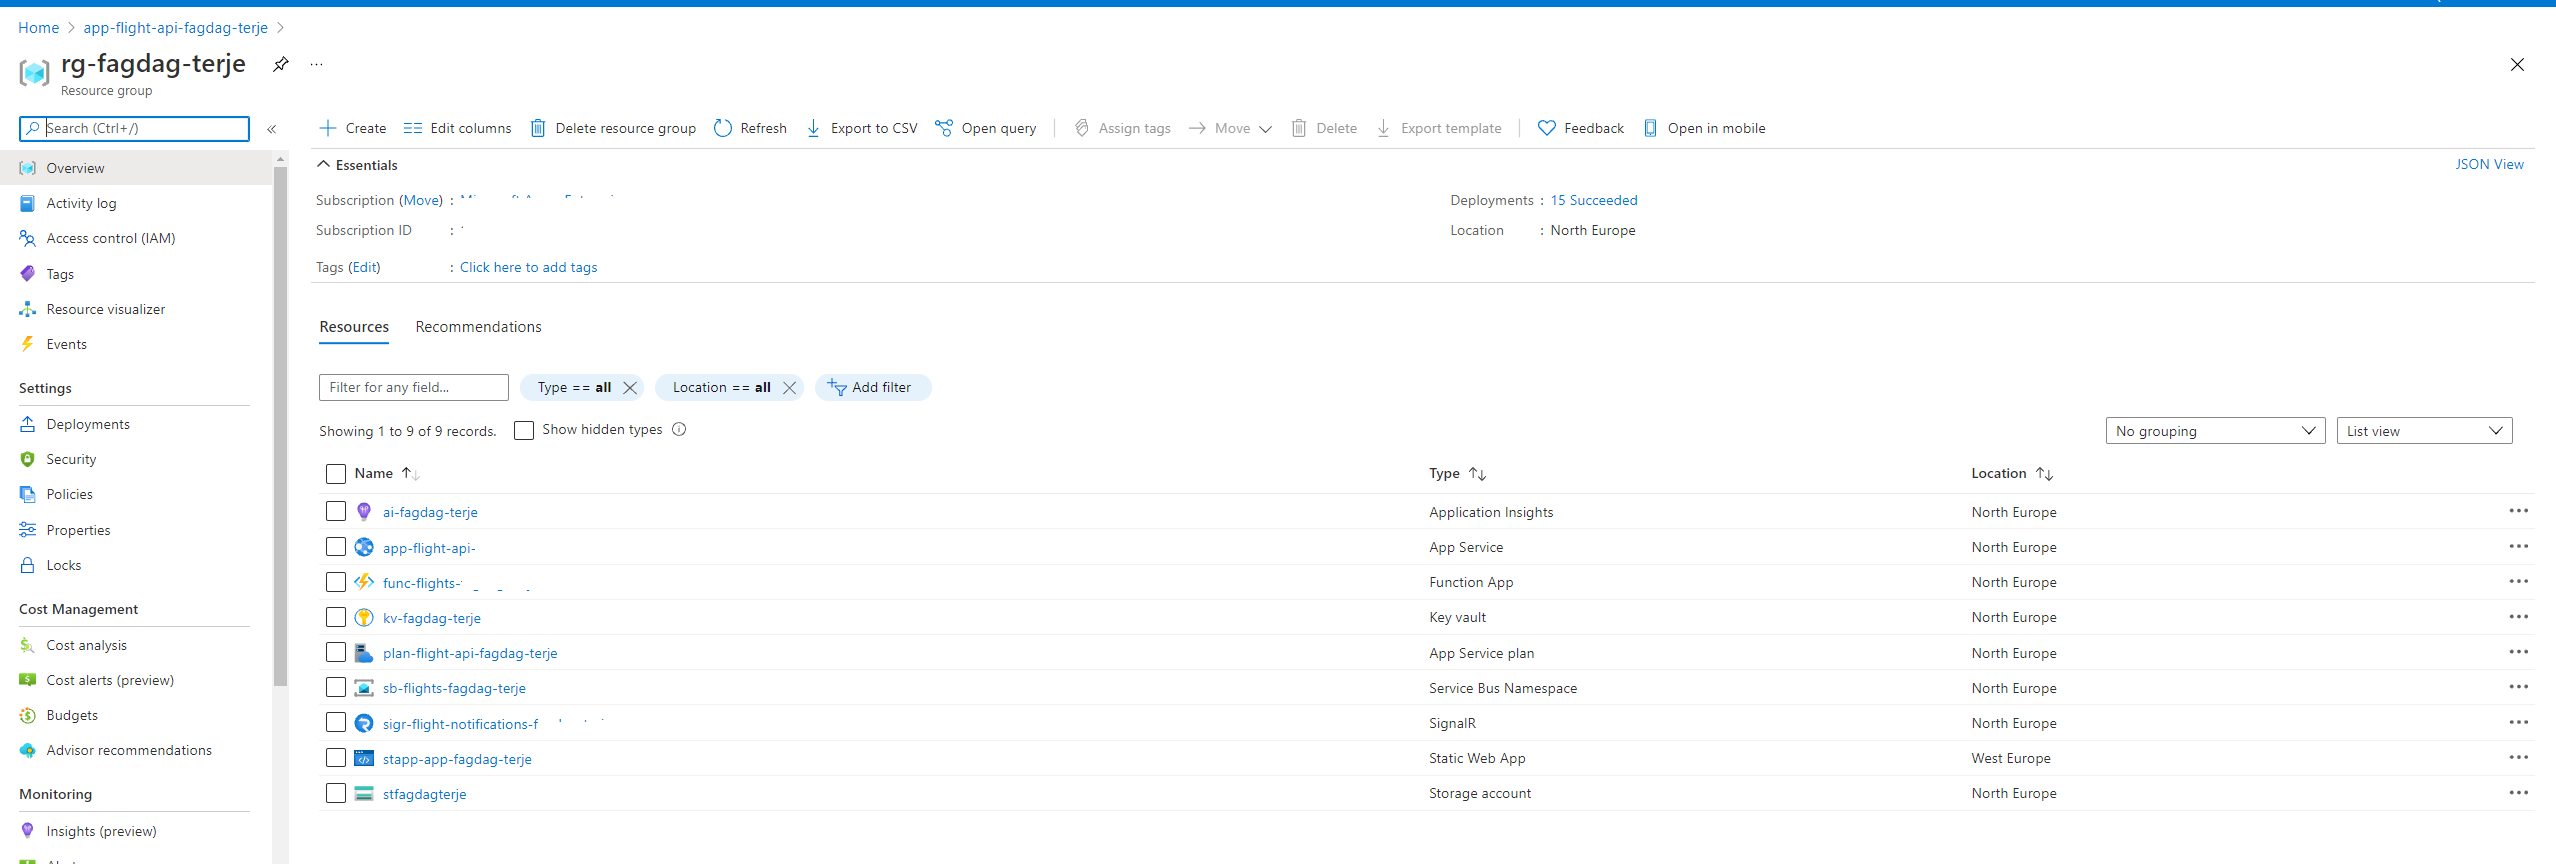Remove the Location == all filter
Viewport: 2556px width, 864px height.
[x=789, y=388]
